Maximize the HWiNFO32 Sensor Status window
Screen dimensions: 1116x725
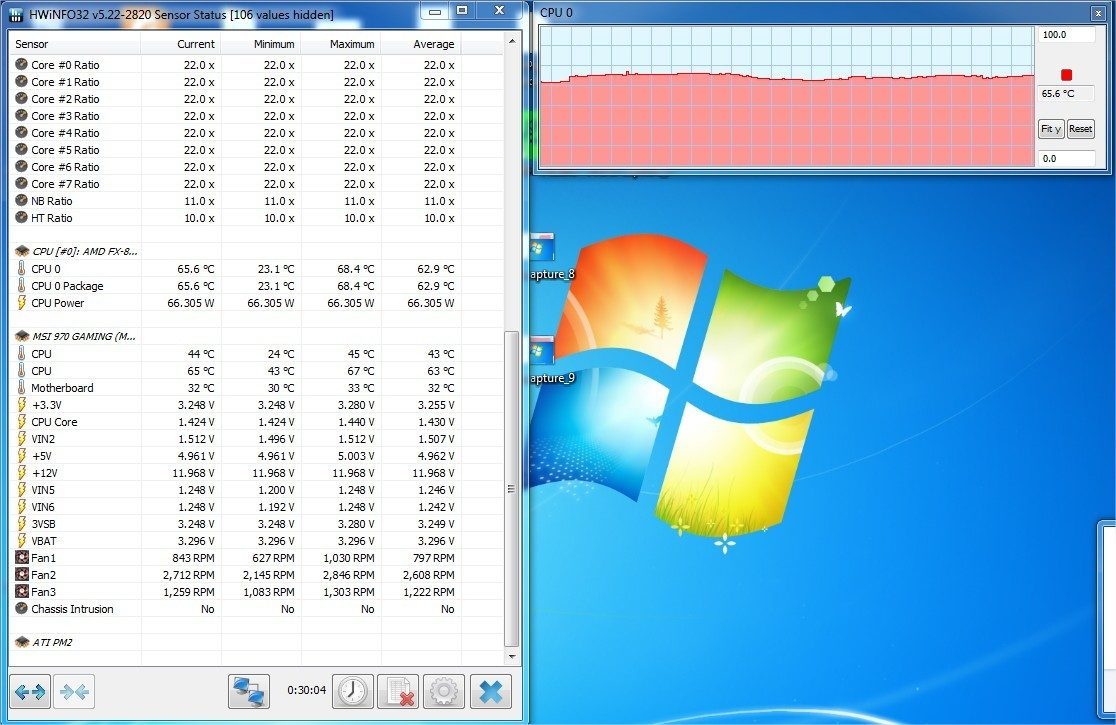pyautogui.click(x=462, y=11)
